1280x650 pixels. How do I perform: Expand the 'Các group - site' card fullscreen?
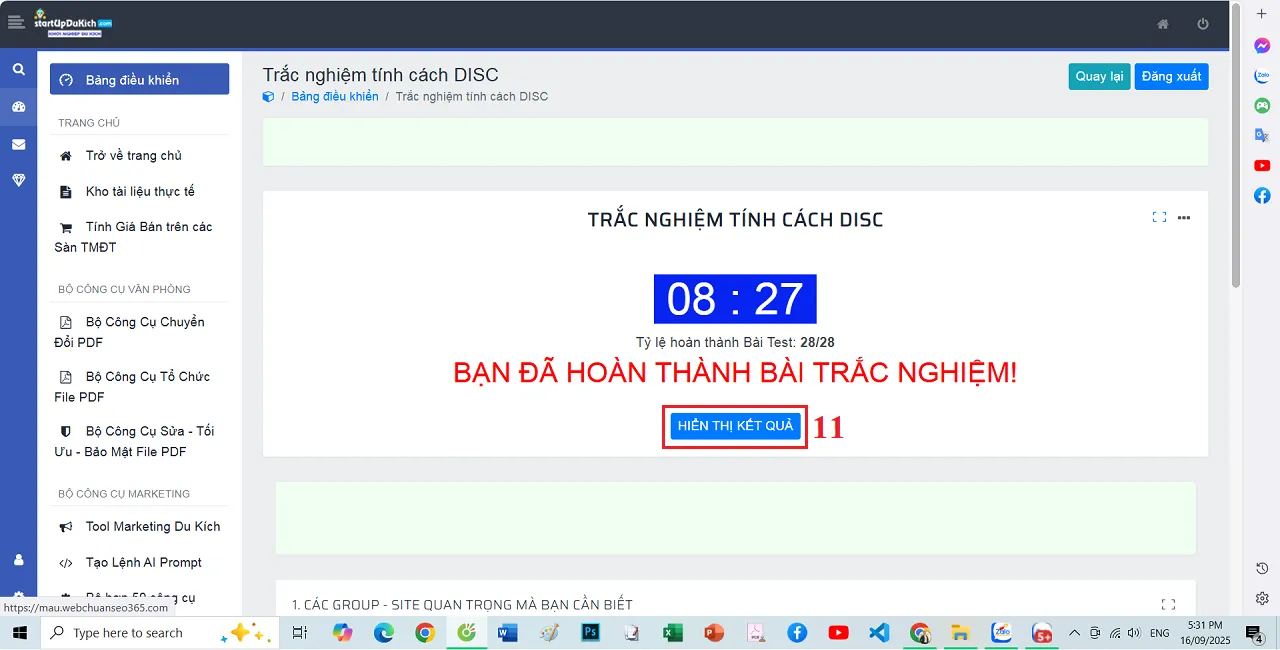(1168, 604)
